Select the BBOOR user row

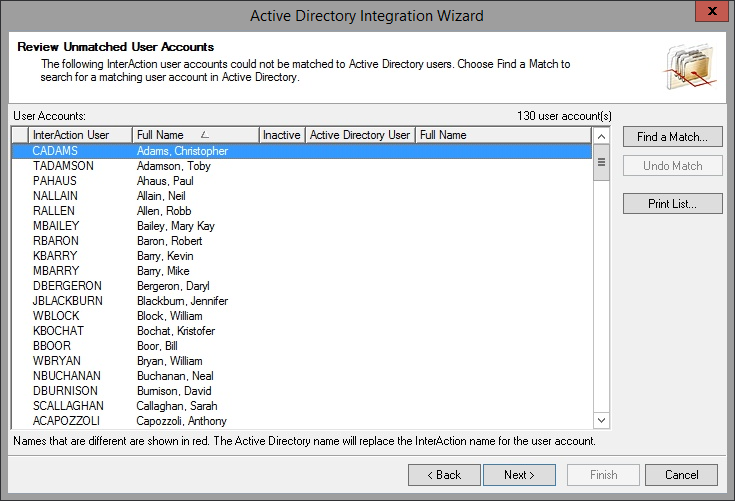click(x=302, y=346)
